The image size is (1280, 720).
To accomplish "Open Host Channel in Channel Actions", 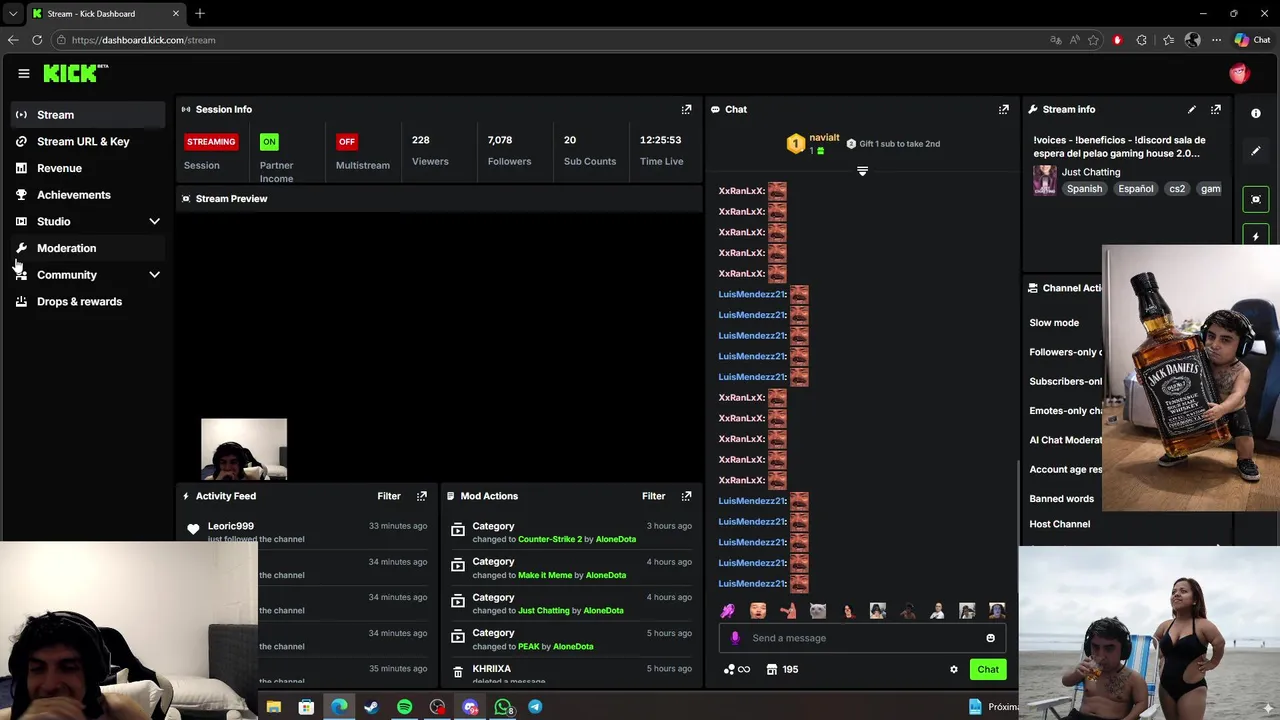I will click(1060, 524).
